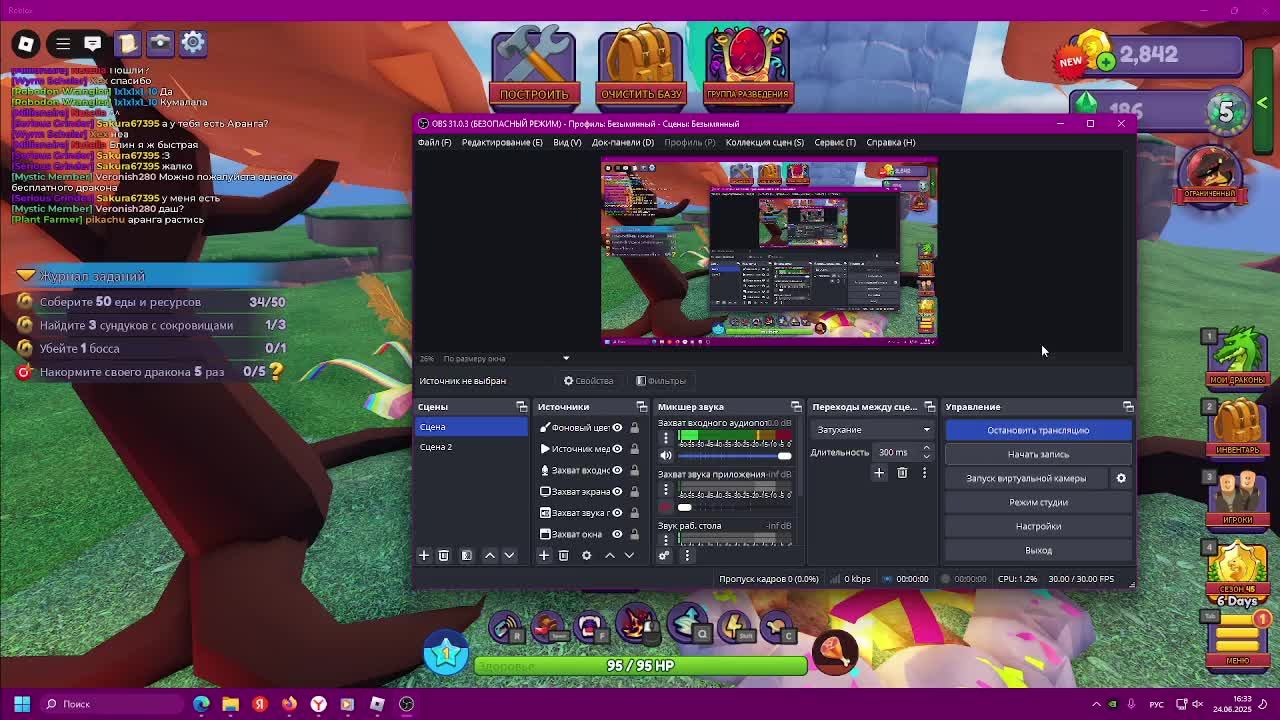This screenshot has width=1280, height=720.
Task: Move the source up in Sources panel
Action: point(610,555)
